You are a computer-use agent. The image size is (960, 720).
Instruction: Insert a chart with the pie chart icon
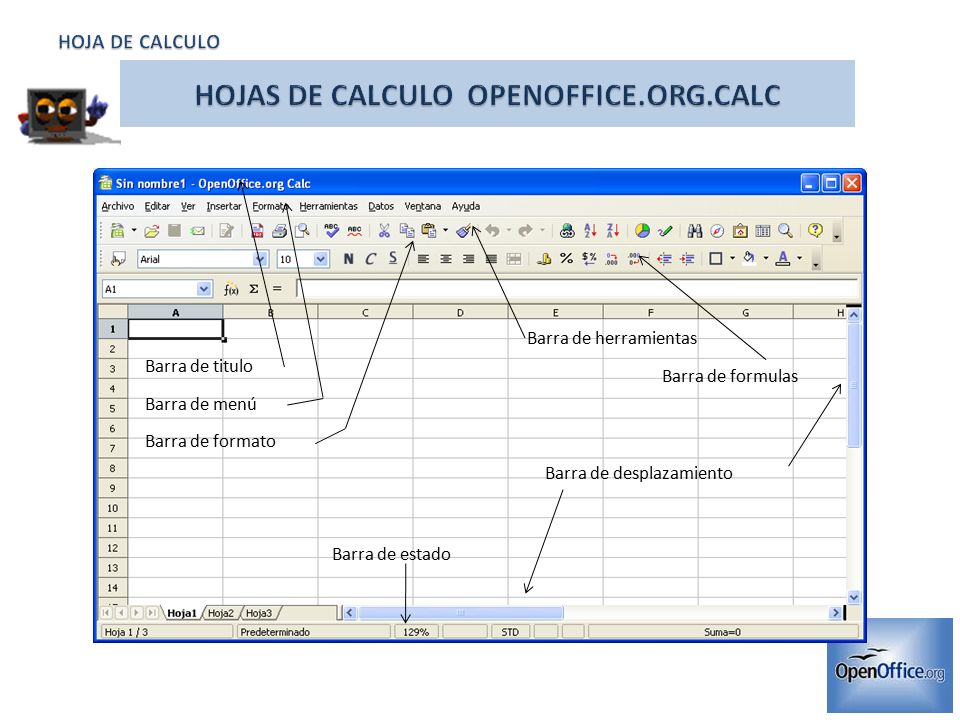pyautogui.click(x=642, y=231)
